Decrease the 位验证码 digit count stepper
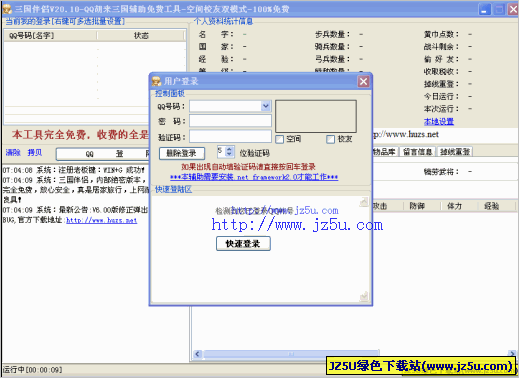The width and height of the screenshot is (519, 378). [229, 154]
